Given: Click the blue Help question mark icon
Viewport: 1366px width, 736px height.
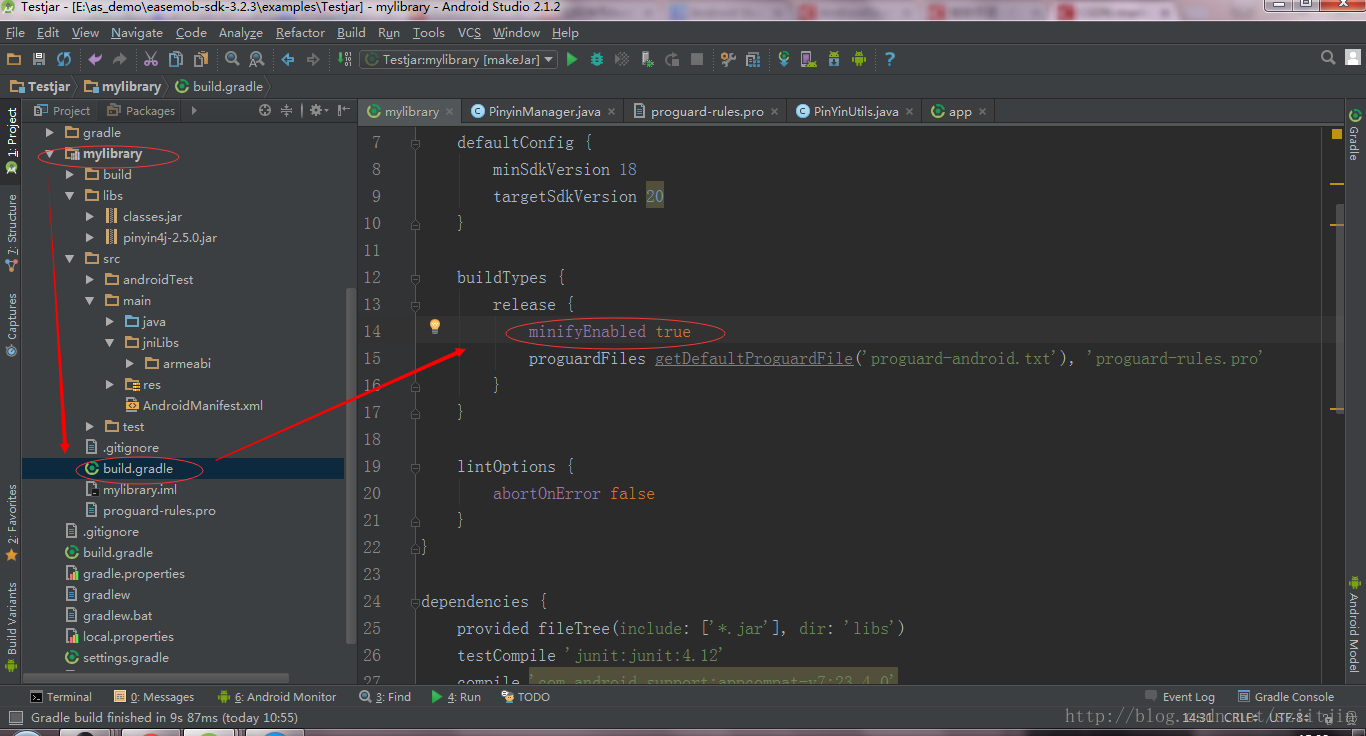Looking at the screenshot, I should tap(889, 60).
